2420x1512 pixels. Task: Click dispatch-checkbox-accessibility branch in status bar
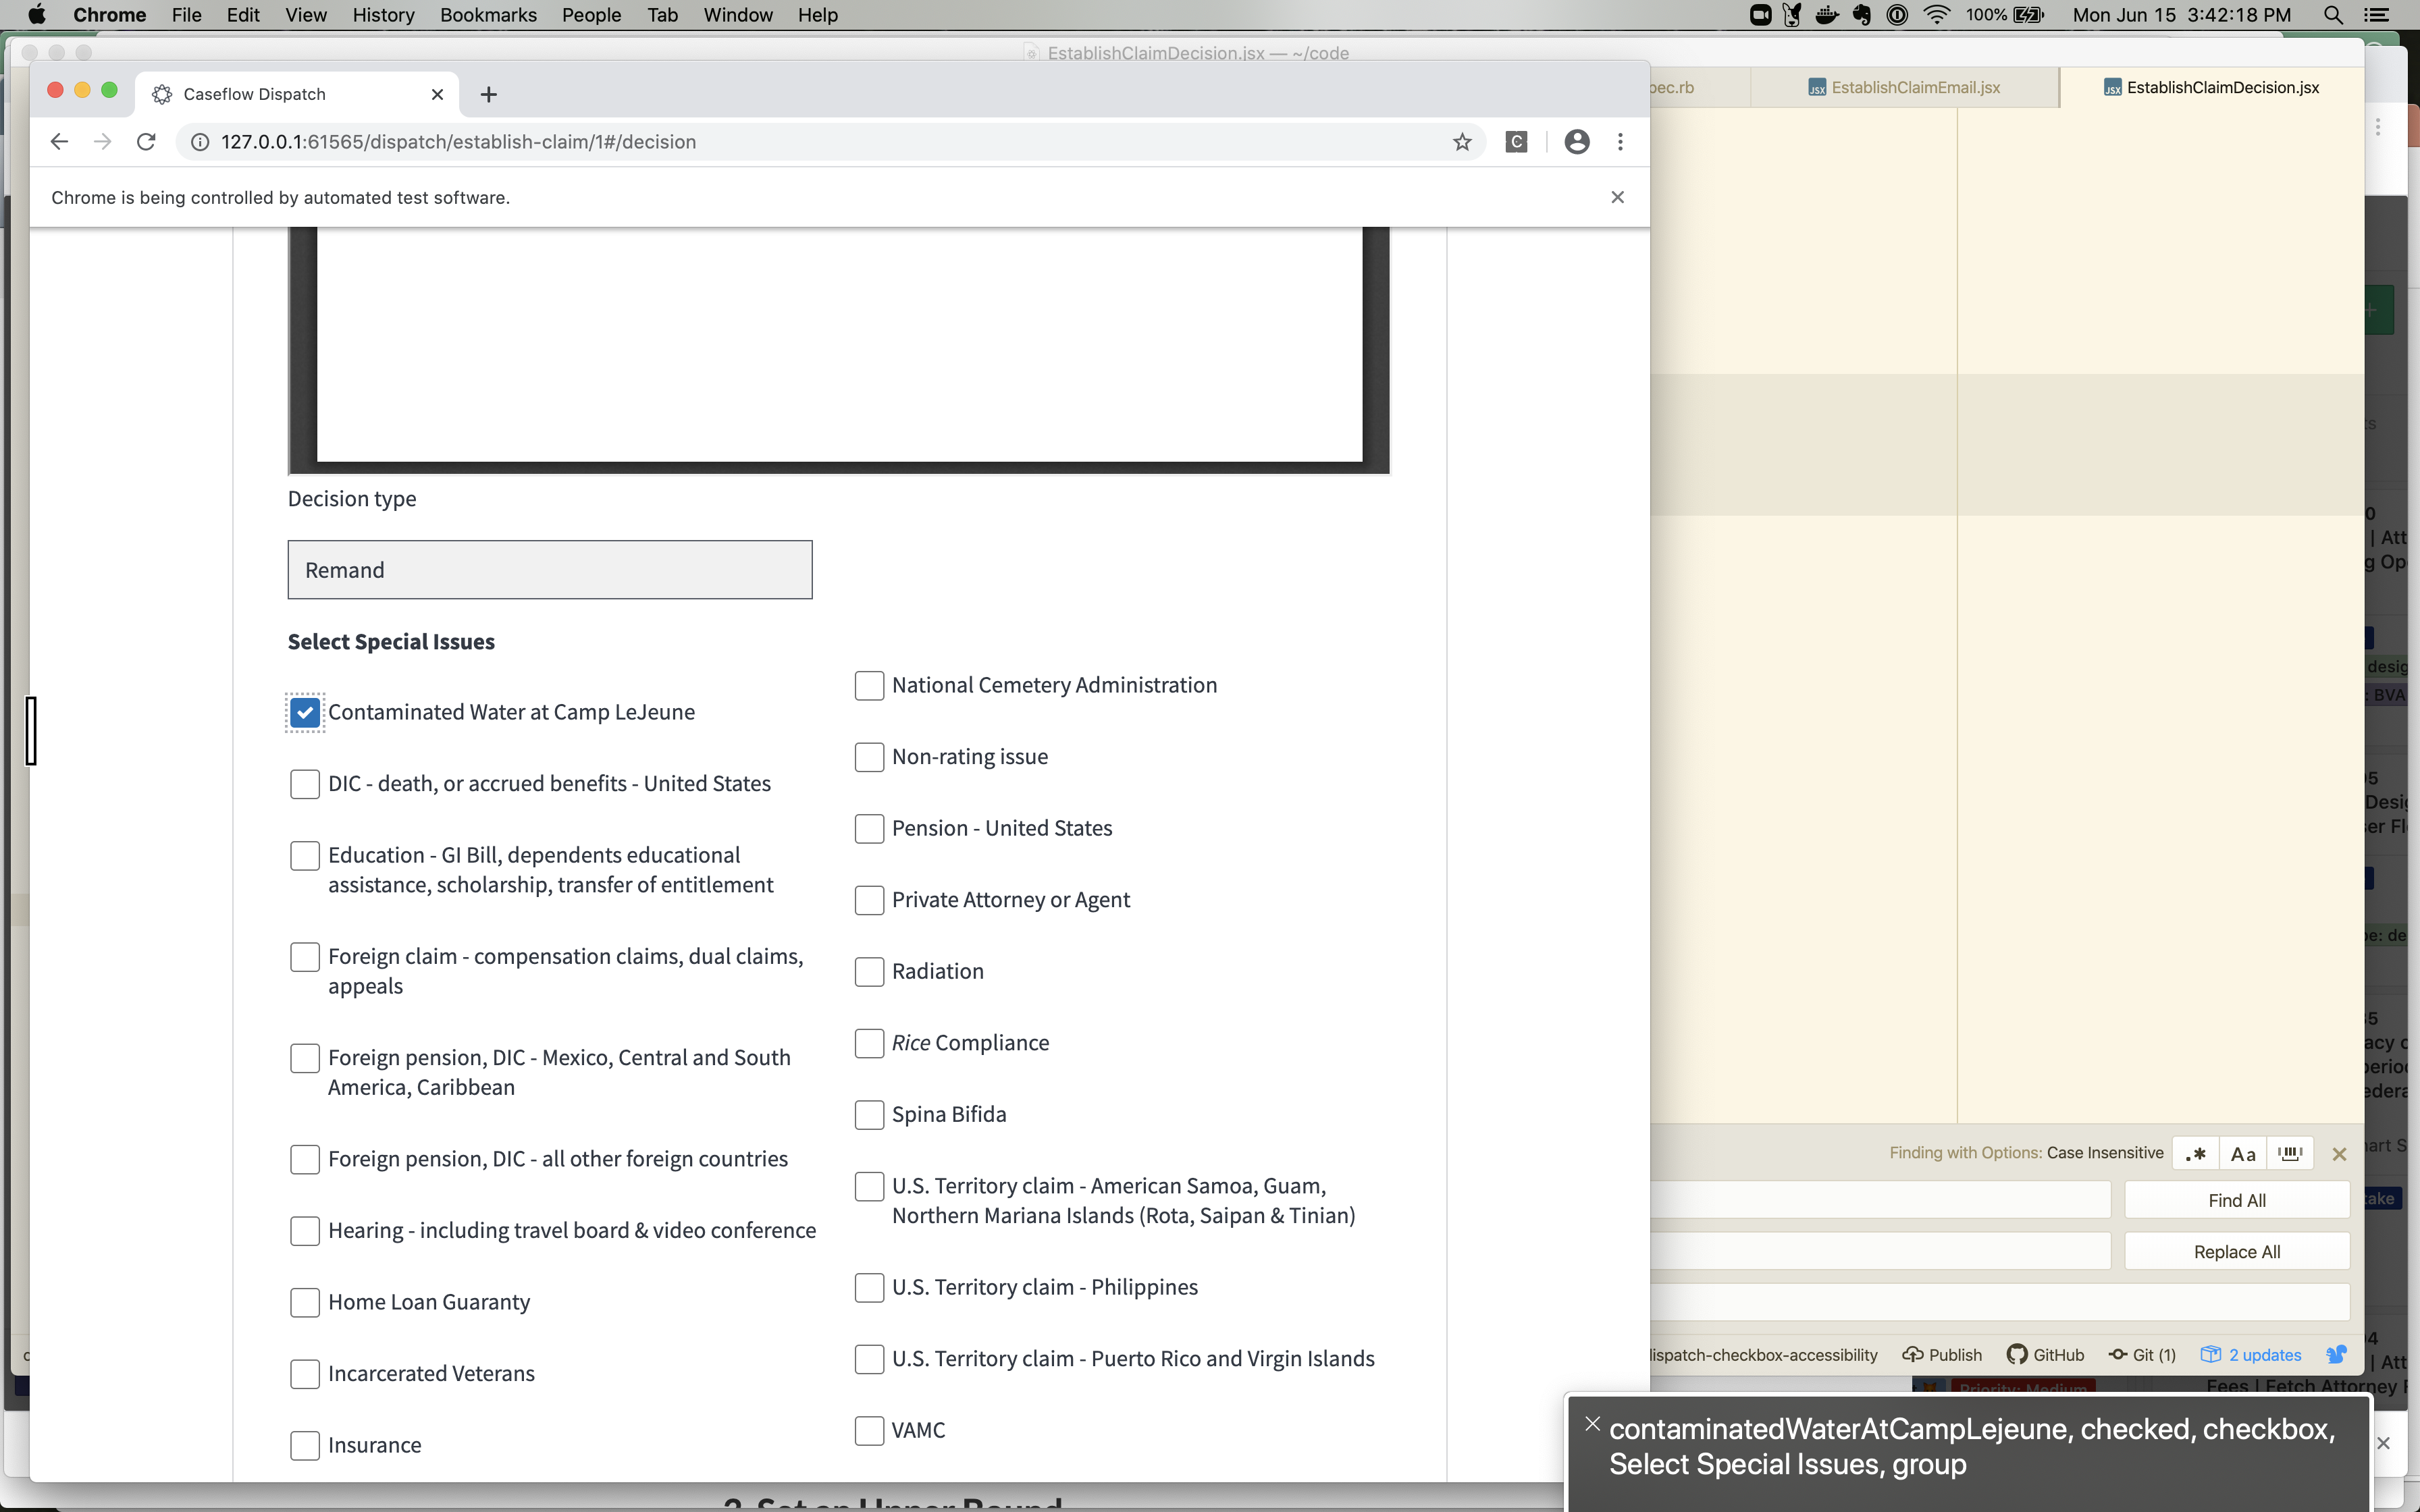1763,1355
